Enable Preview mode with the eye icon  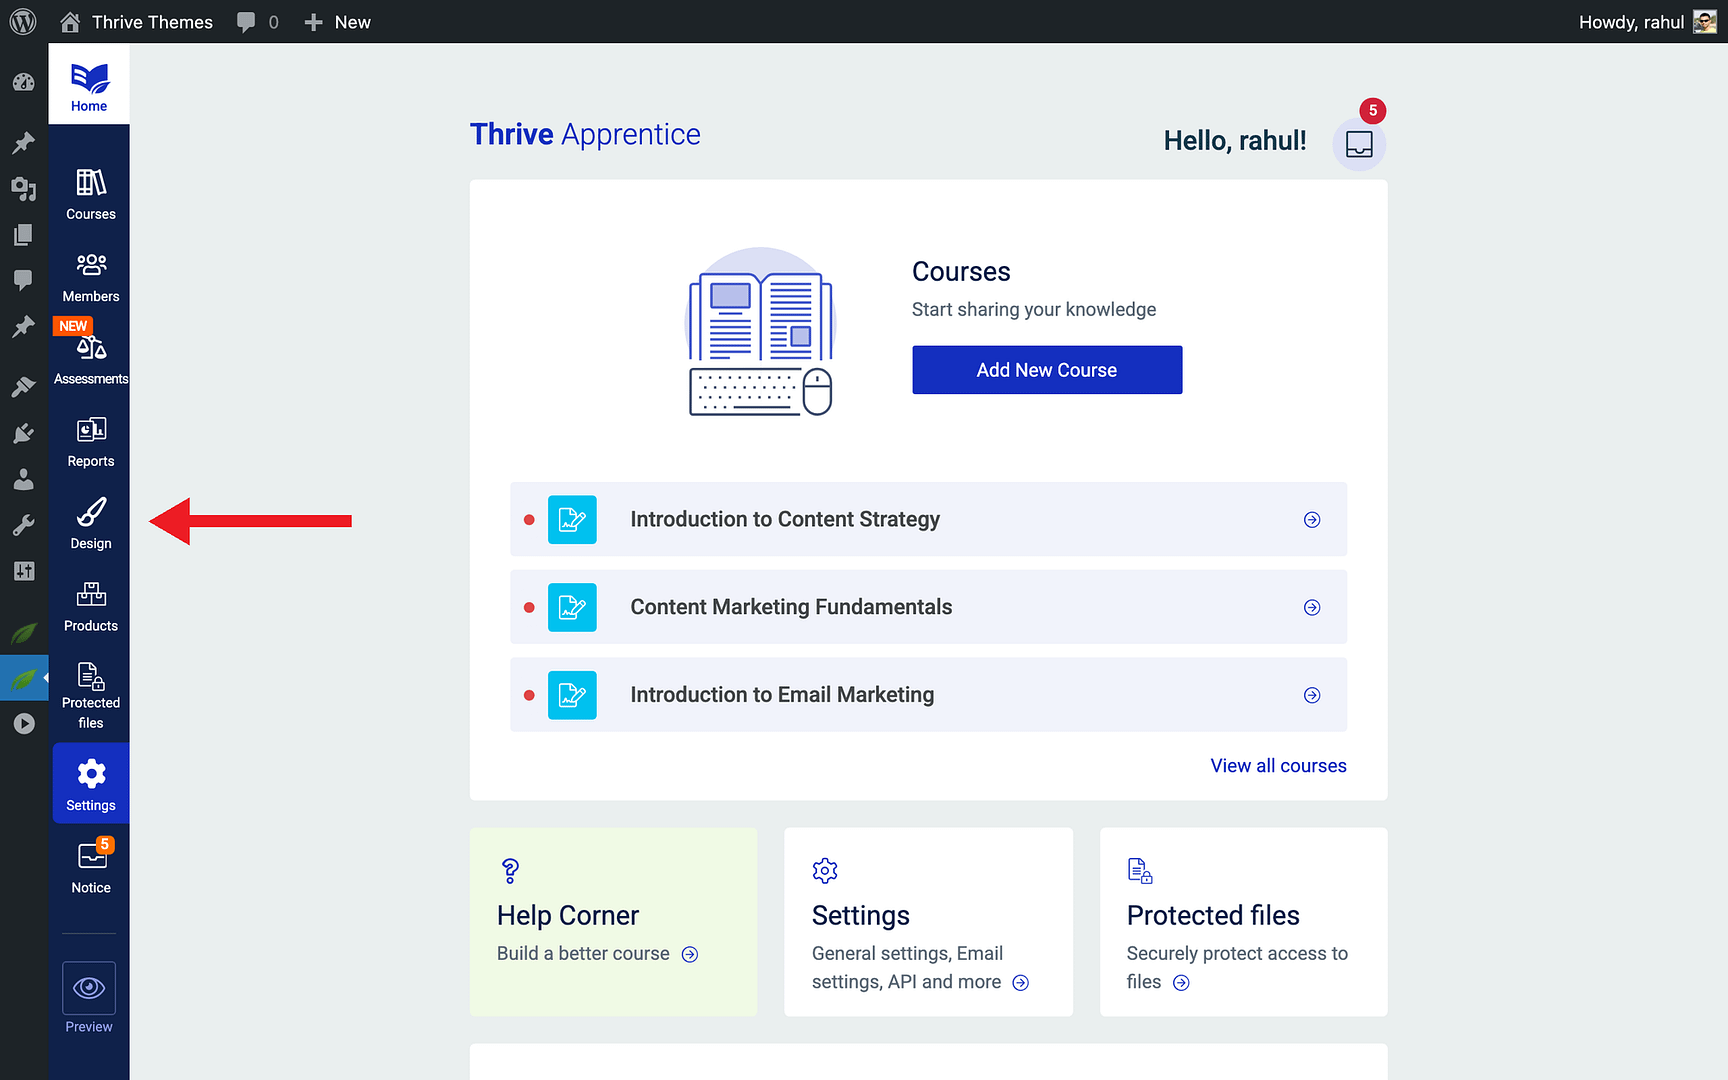89,988
